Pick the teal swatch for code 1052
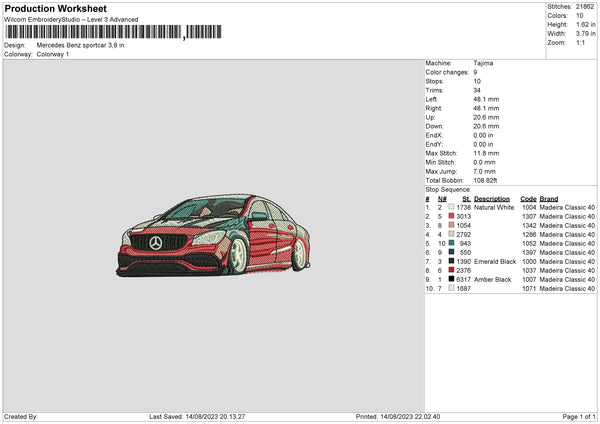600x424 pixels. [x=452, y=243]
